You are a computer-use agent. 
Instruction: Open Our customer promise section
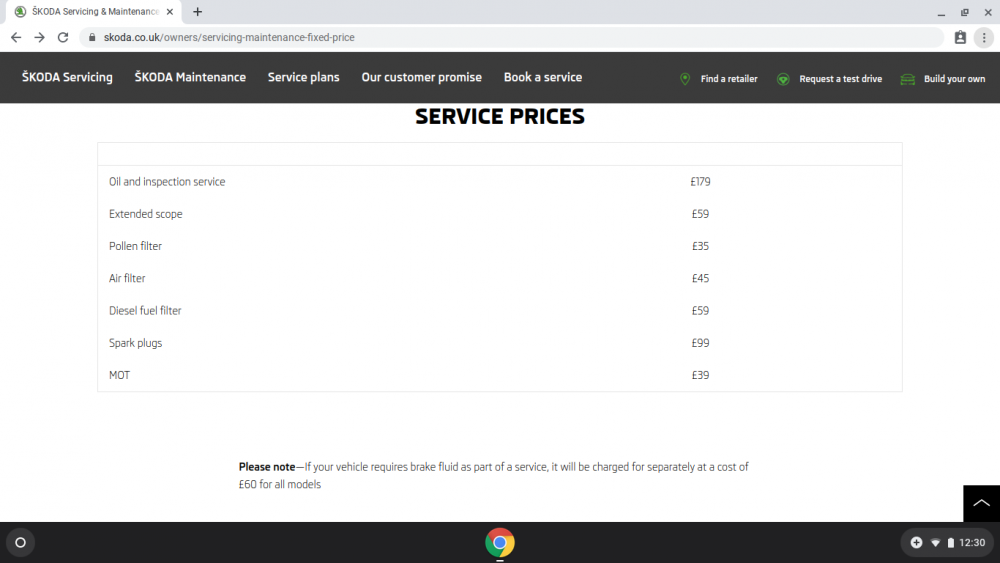tap(422, 77)
